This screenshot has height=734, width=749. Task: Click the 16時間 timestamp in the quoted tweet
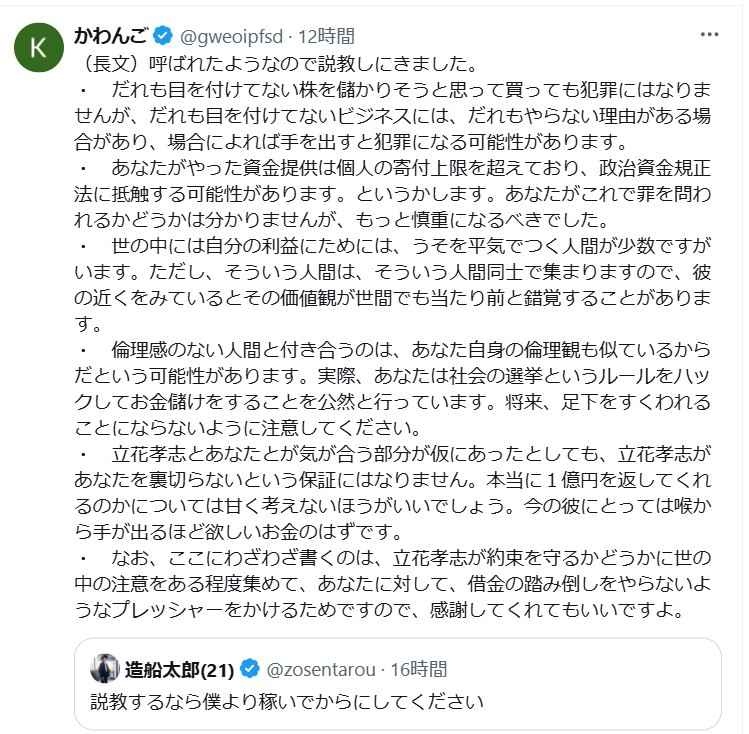click(x=416, y=667)
